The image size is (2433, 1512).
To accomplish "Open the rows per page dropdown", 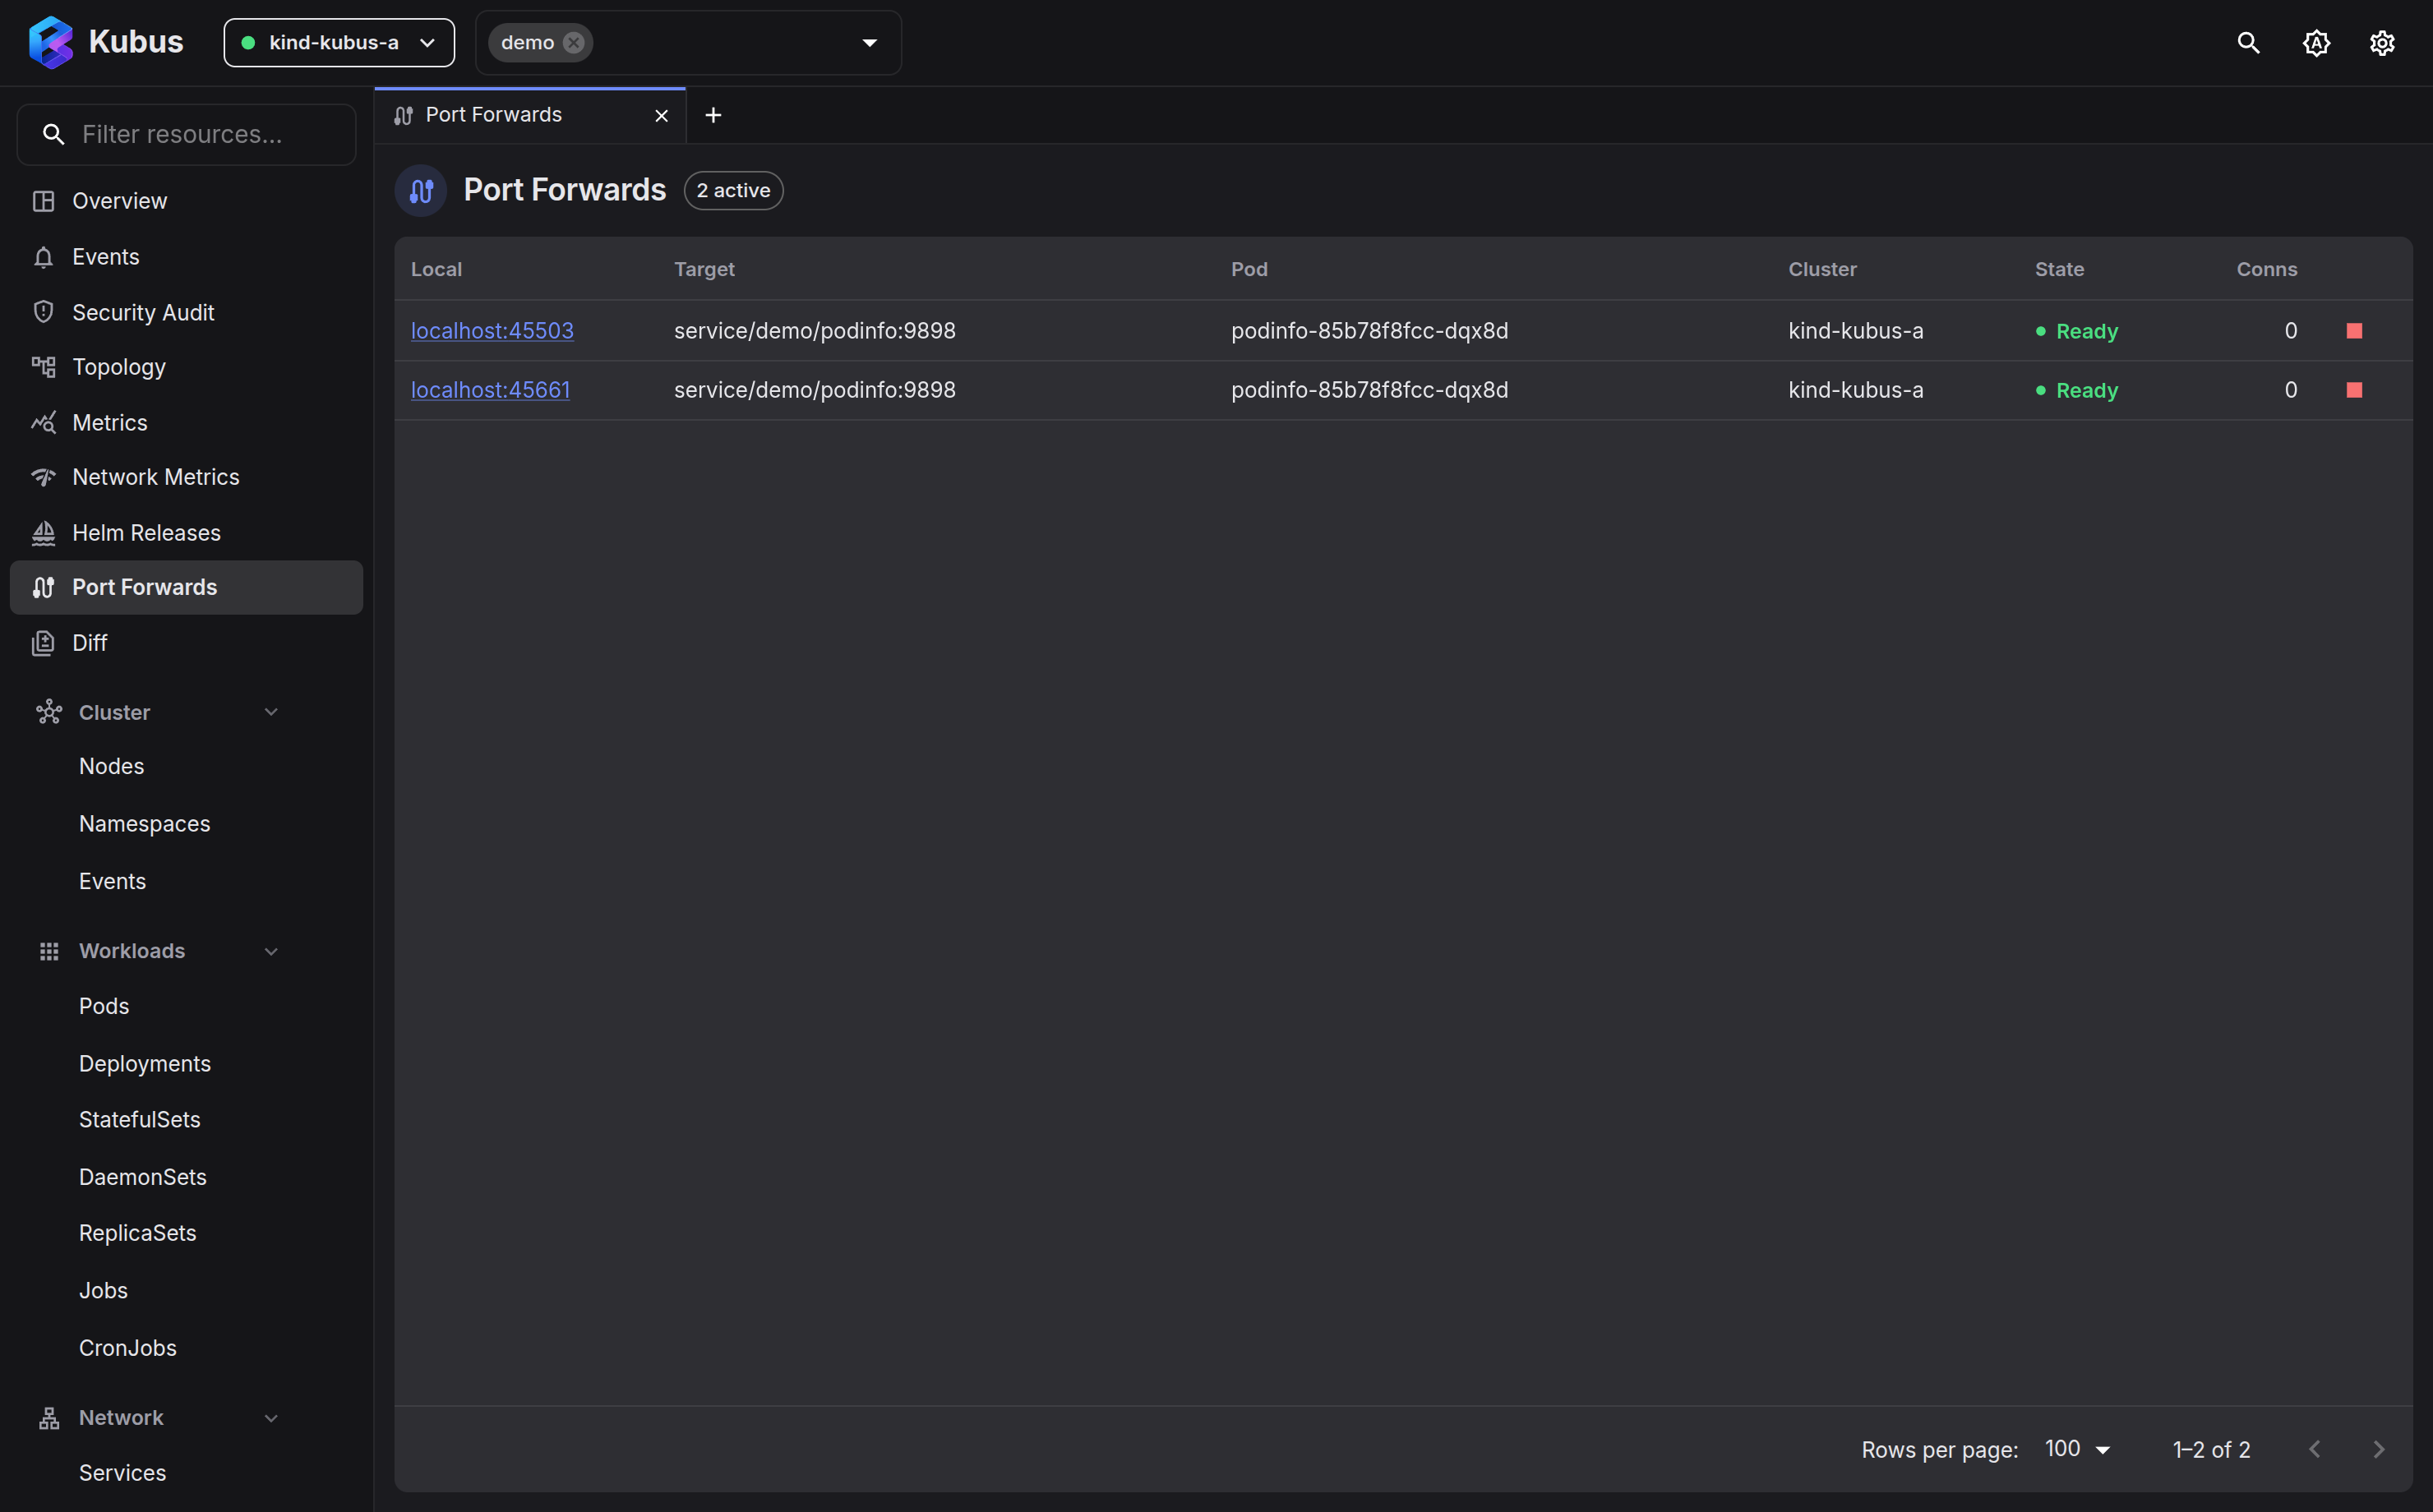I will [x=2077, y=1449].
